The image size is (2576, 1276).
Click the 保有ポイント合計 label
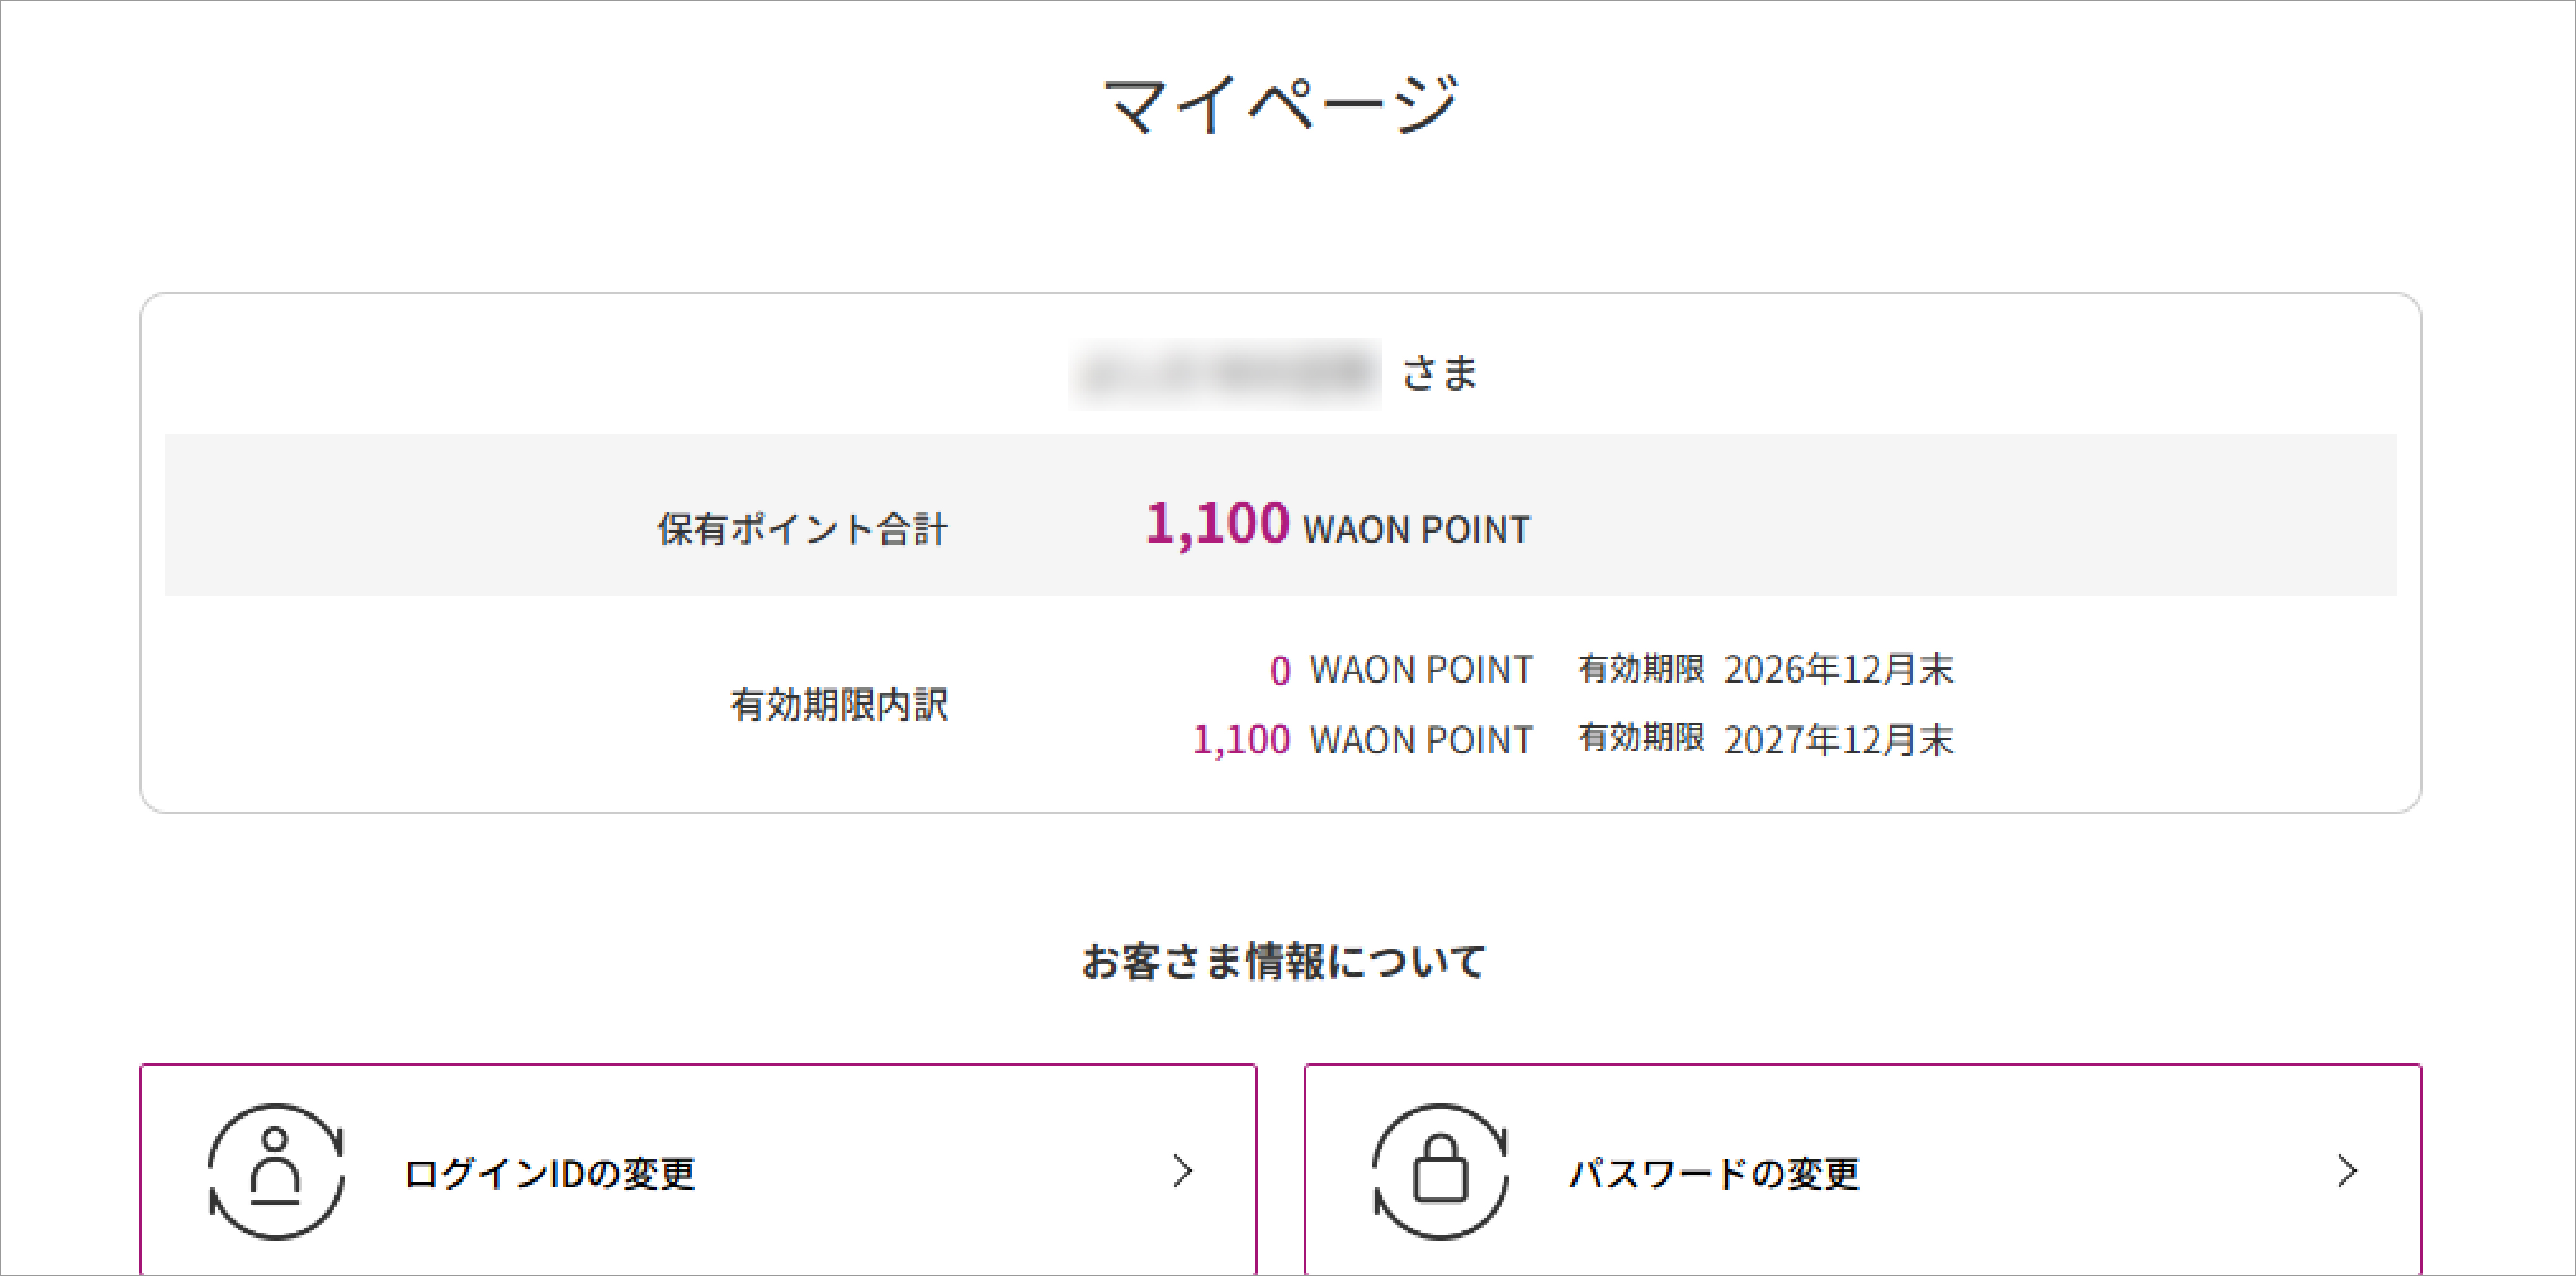(x=802, y=529)
